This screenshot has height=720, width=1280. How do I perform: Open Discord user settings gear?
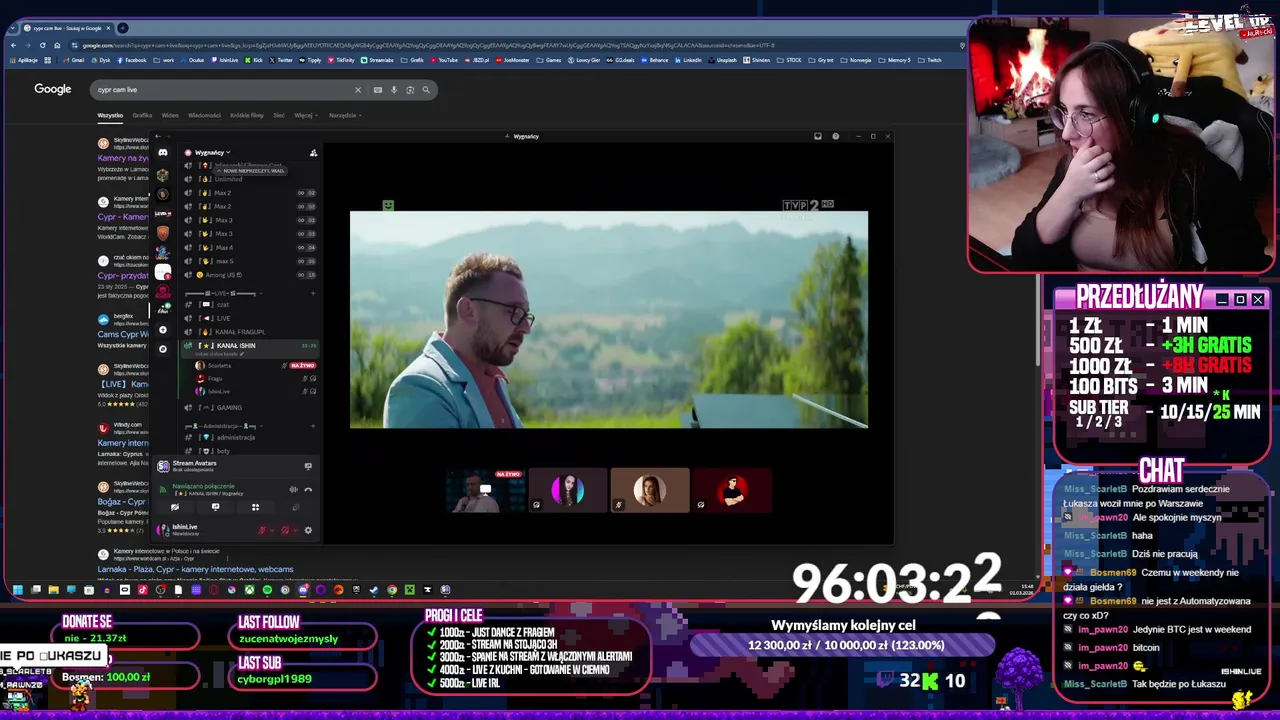(308, 530)
